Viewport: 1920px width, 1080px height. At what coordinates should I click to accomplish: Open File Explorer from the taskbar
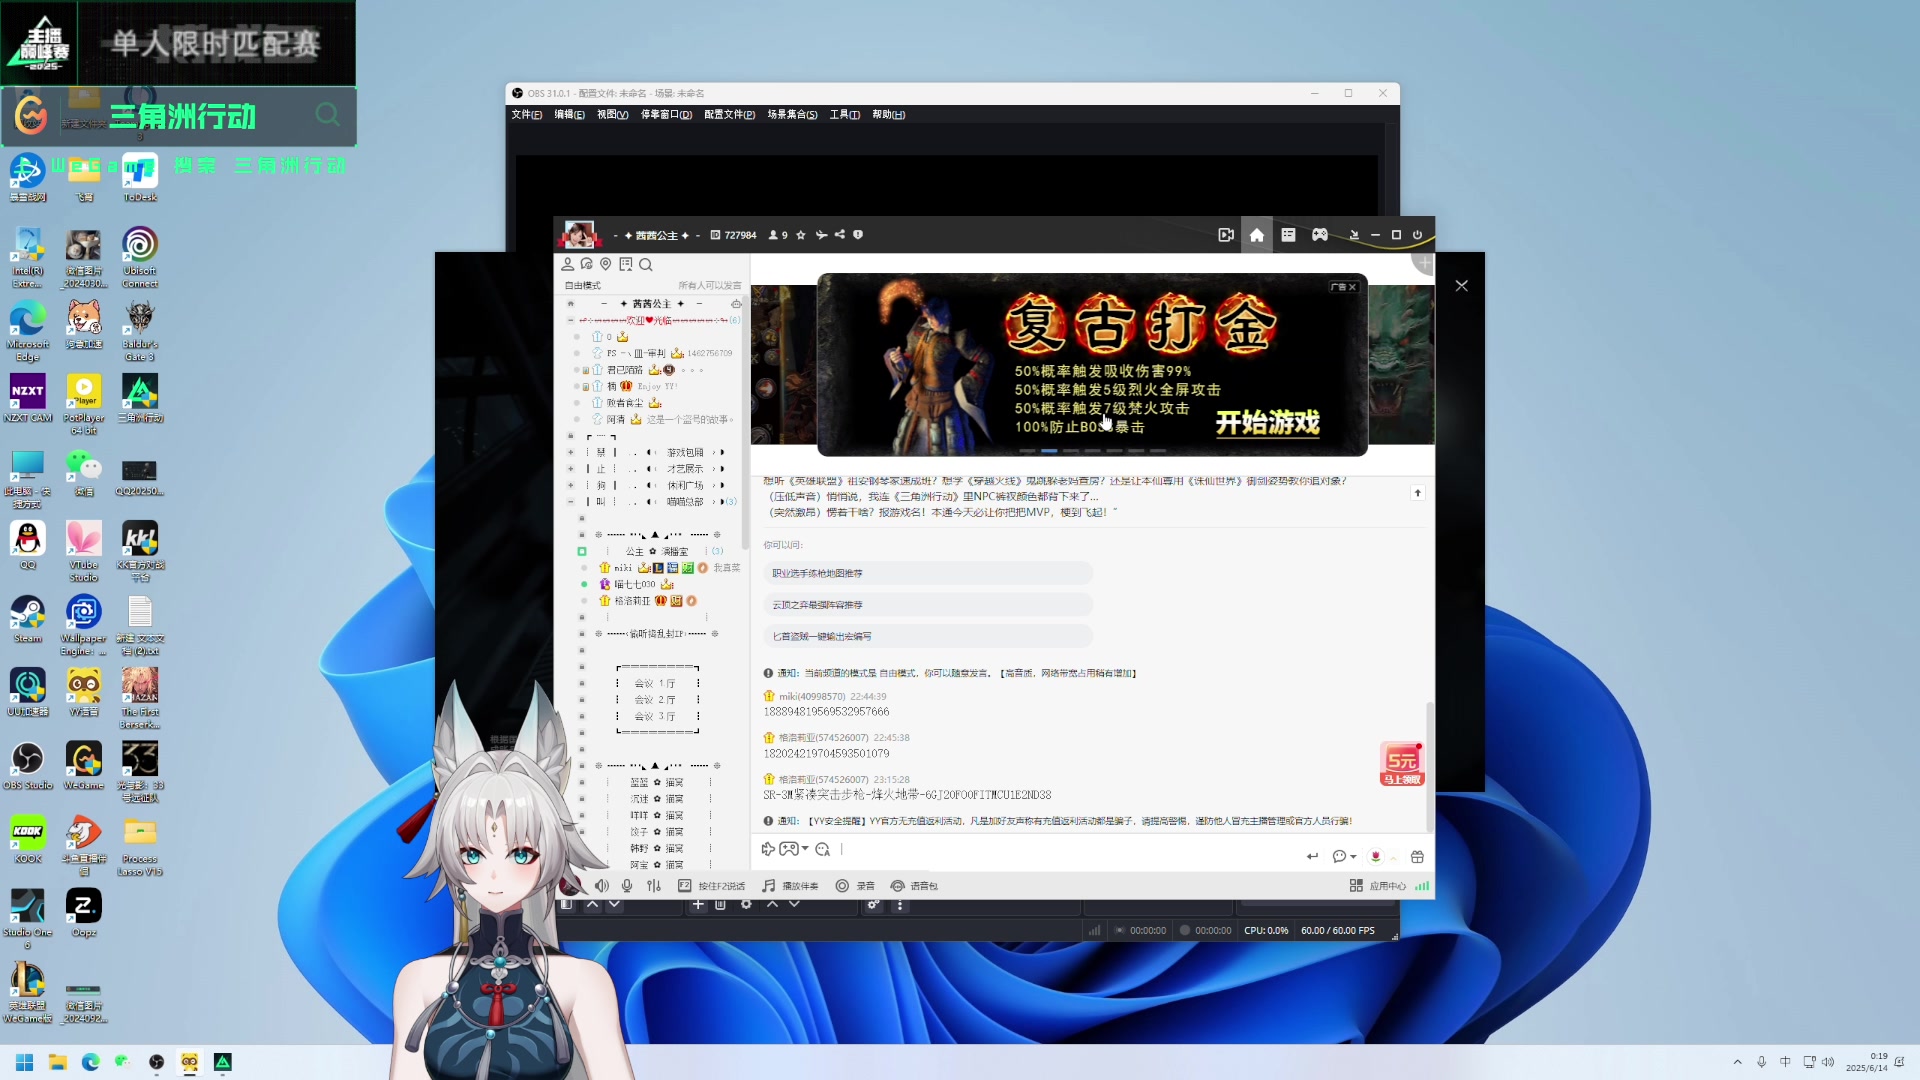pyautogui.click(x=58, y=1062)
